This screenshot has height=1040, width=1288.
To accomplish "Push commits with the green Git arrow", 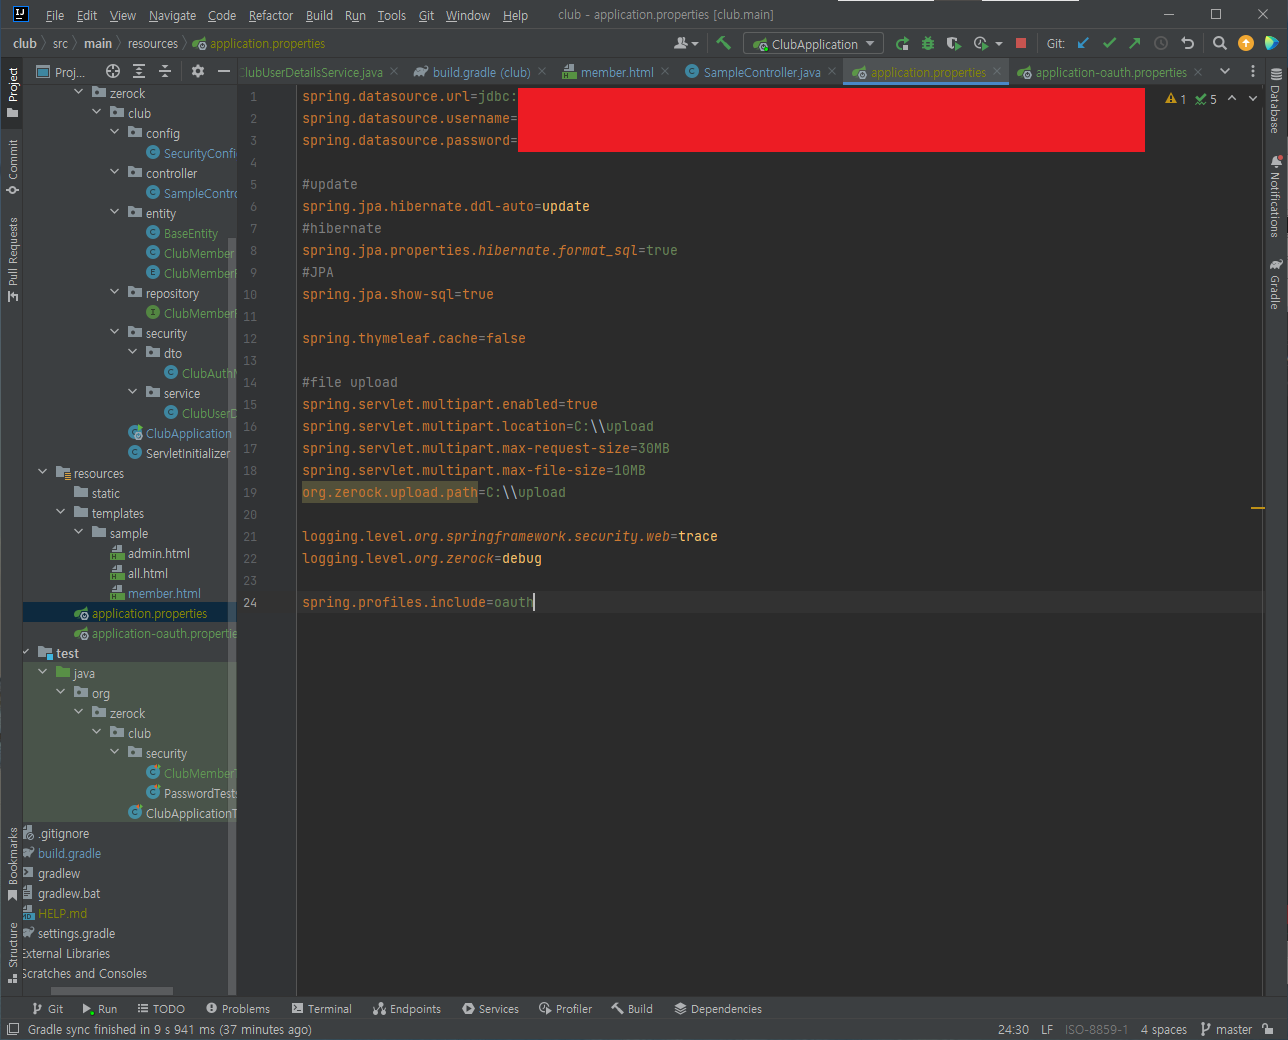I will point(1135,43).
